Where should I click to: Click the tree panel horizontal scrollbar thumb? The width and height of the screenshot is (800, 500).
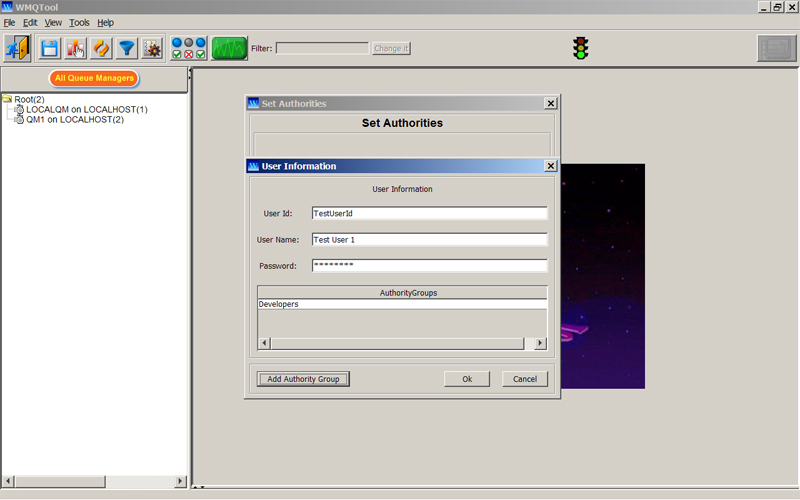[60, 481]
